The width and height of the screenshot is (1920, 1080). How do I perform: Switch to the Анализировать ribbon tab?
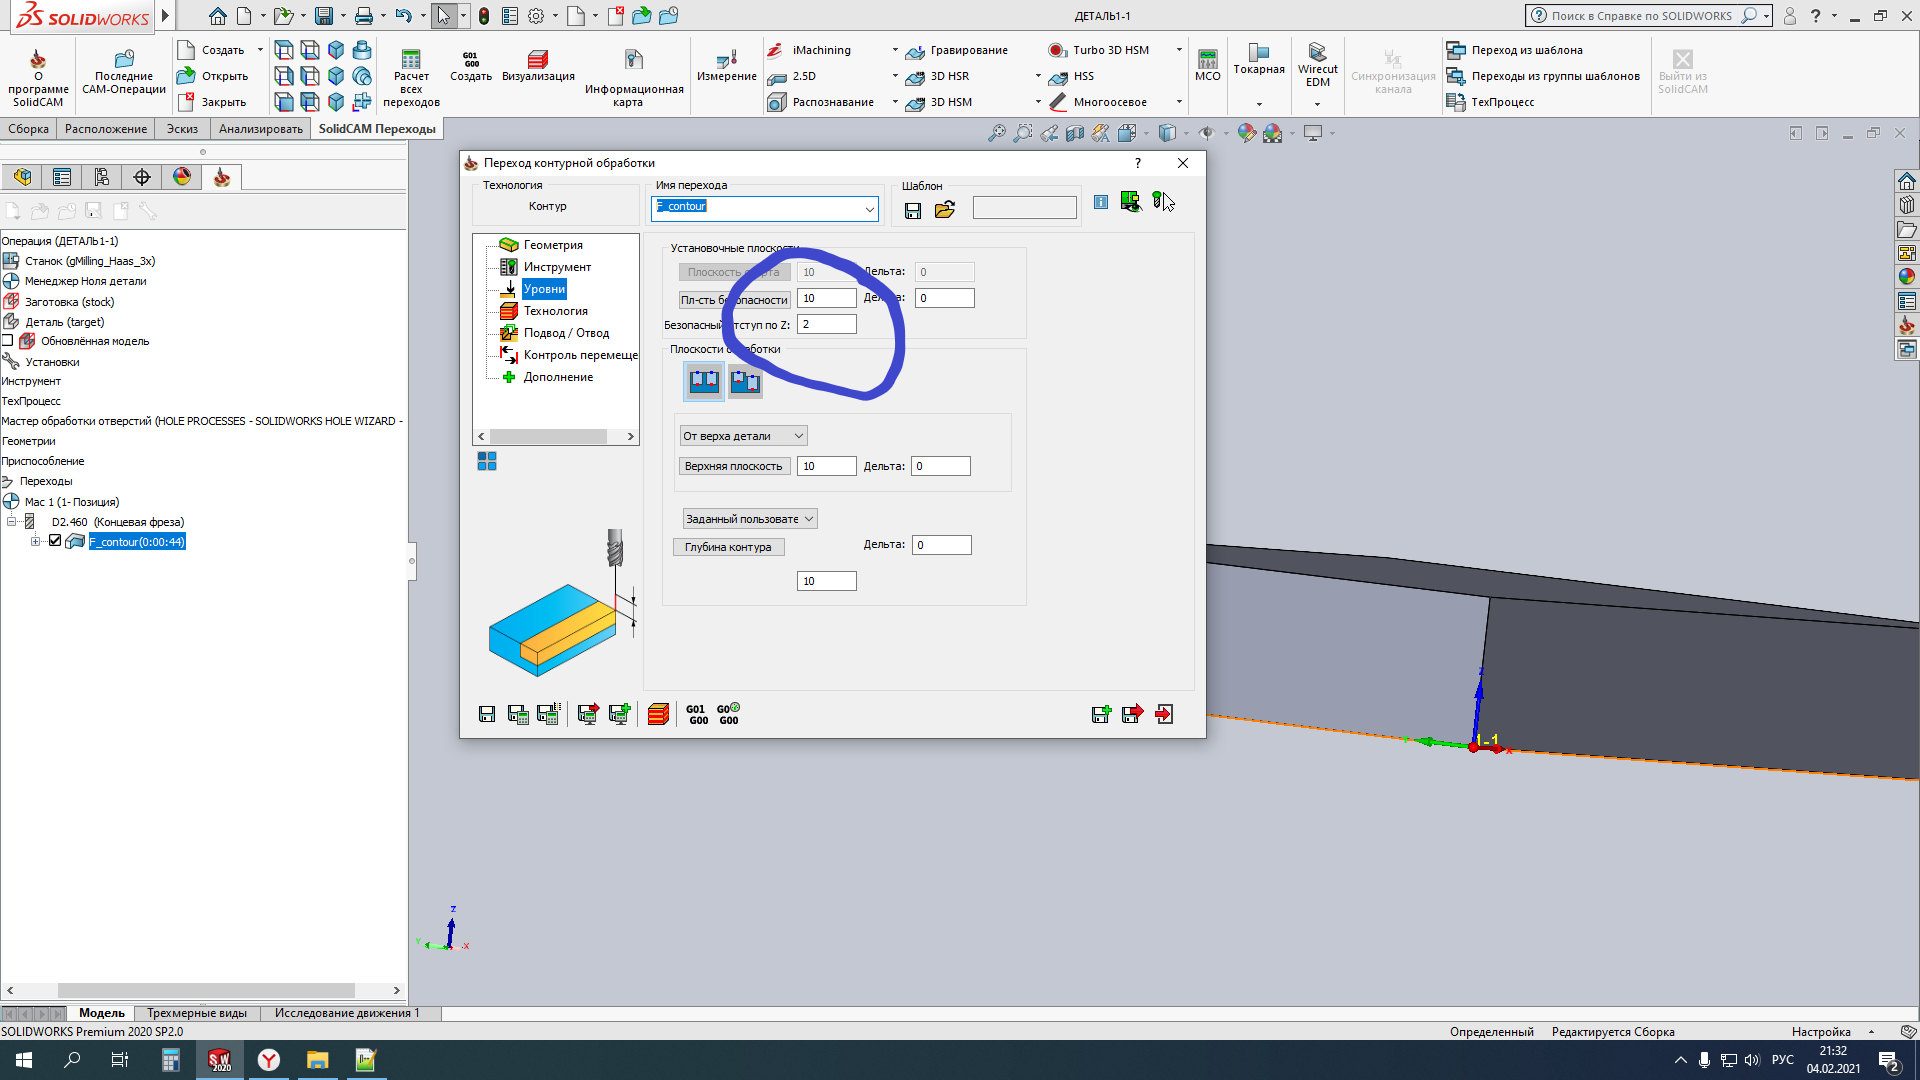pos(260,129)
